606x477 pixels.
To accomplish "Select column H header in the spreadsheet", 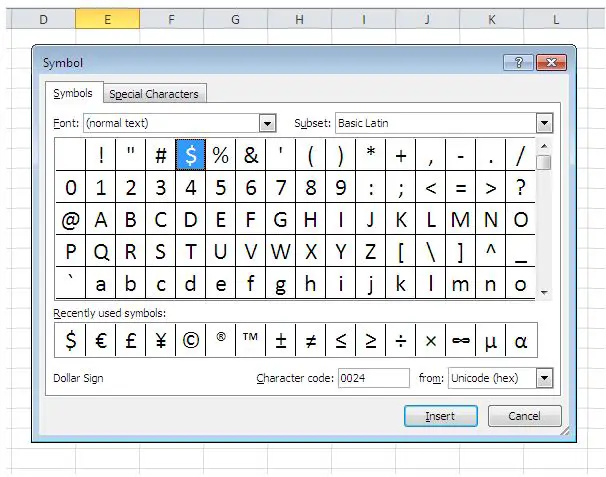I will 299,19.
